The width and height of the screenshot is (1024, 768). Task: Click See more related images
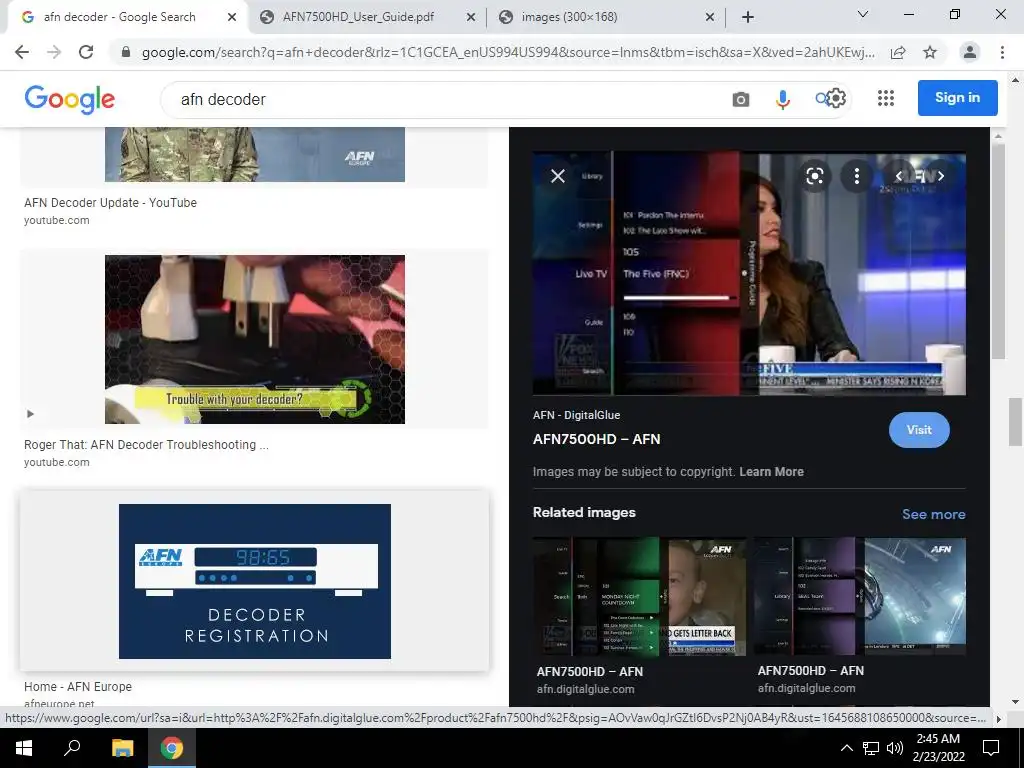pyautogui.click(x=933, y=514)
